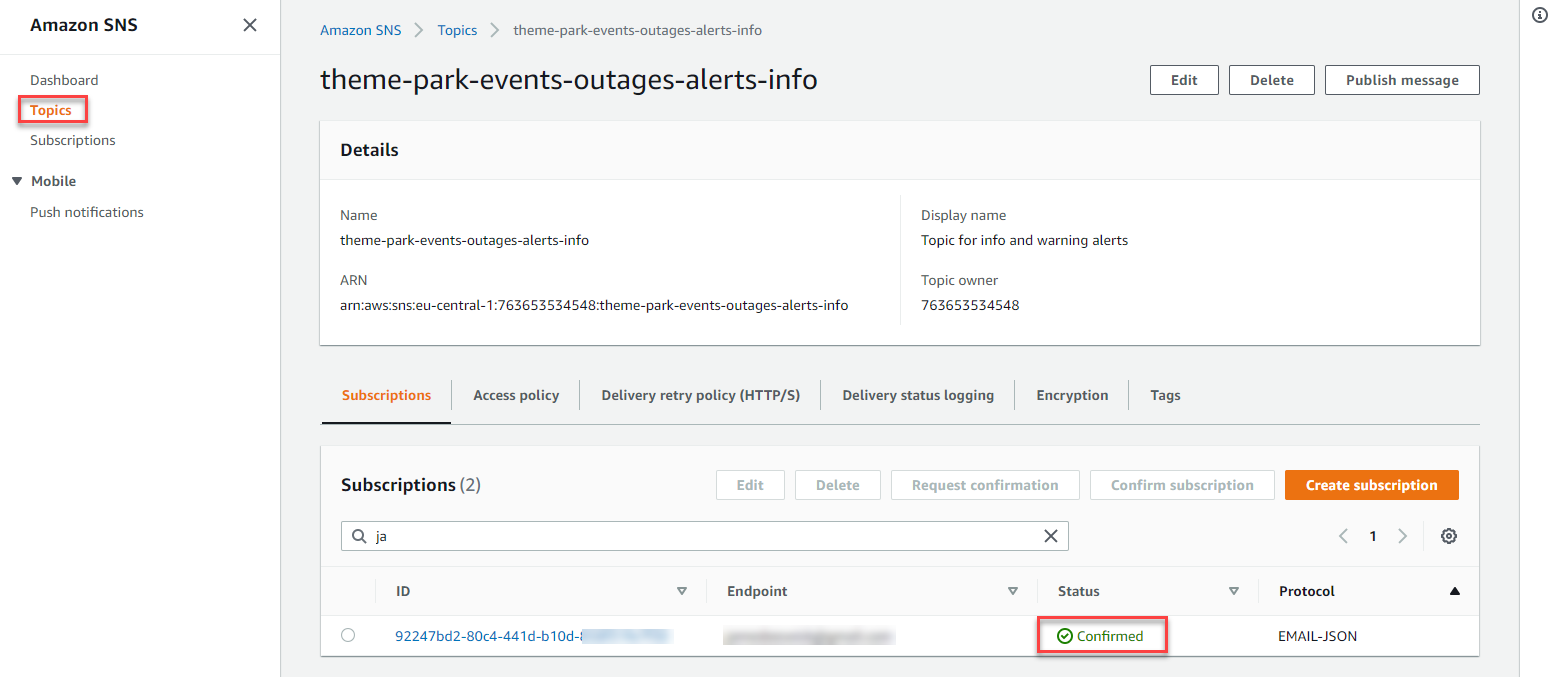Click page number 1 in pagination
Screen dimensions: 1560x677
(x=1373, y=536)
